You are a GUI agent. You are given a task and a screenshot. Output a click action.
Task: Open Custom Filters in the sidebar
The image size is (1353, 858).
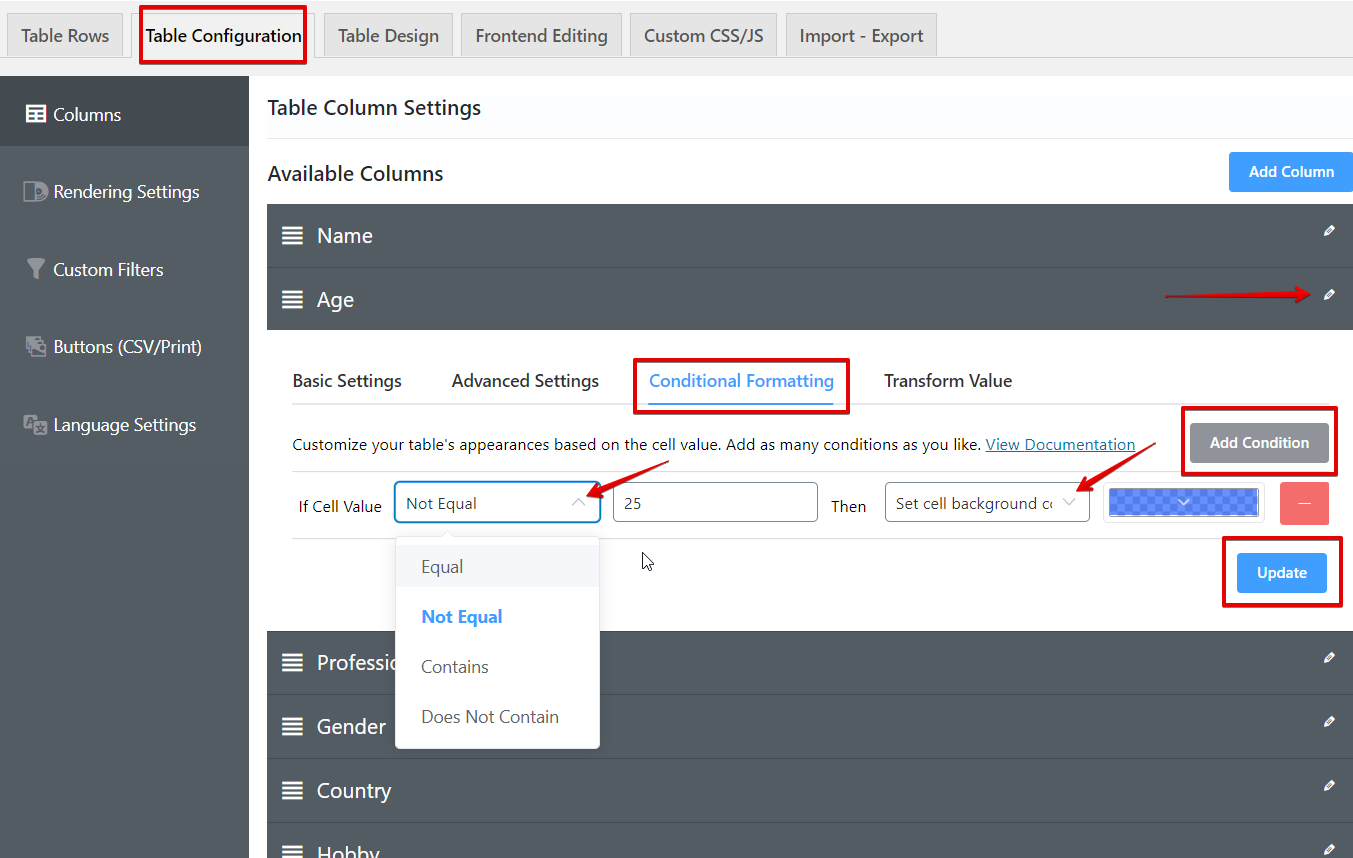click(x=124, y=270)
